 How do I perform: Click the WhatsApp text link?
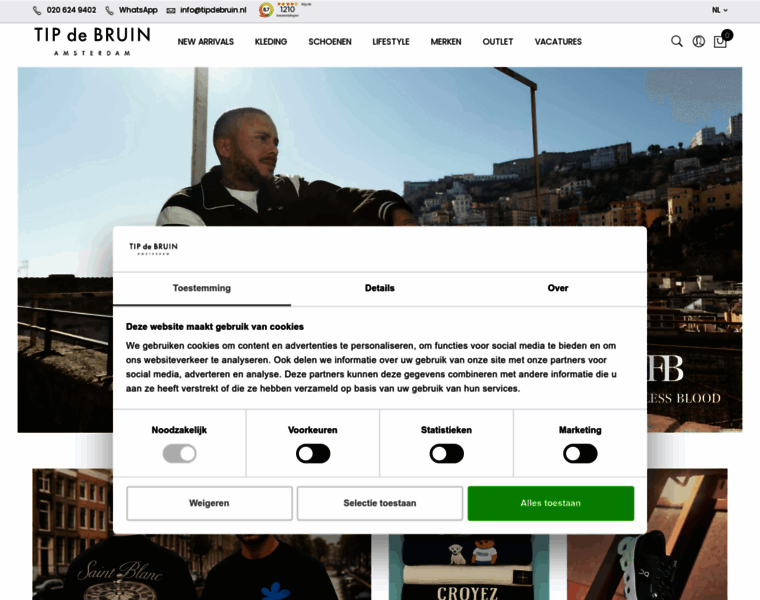pos(138,10)
